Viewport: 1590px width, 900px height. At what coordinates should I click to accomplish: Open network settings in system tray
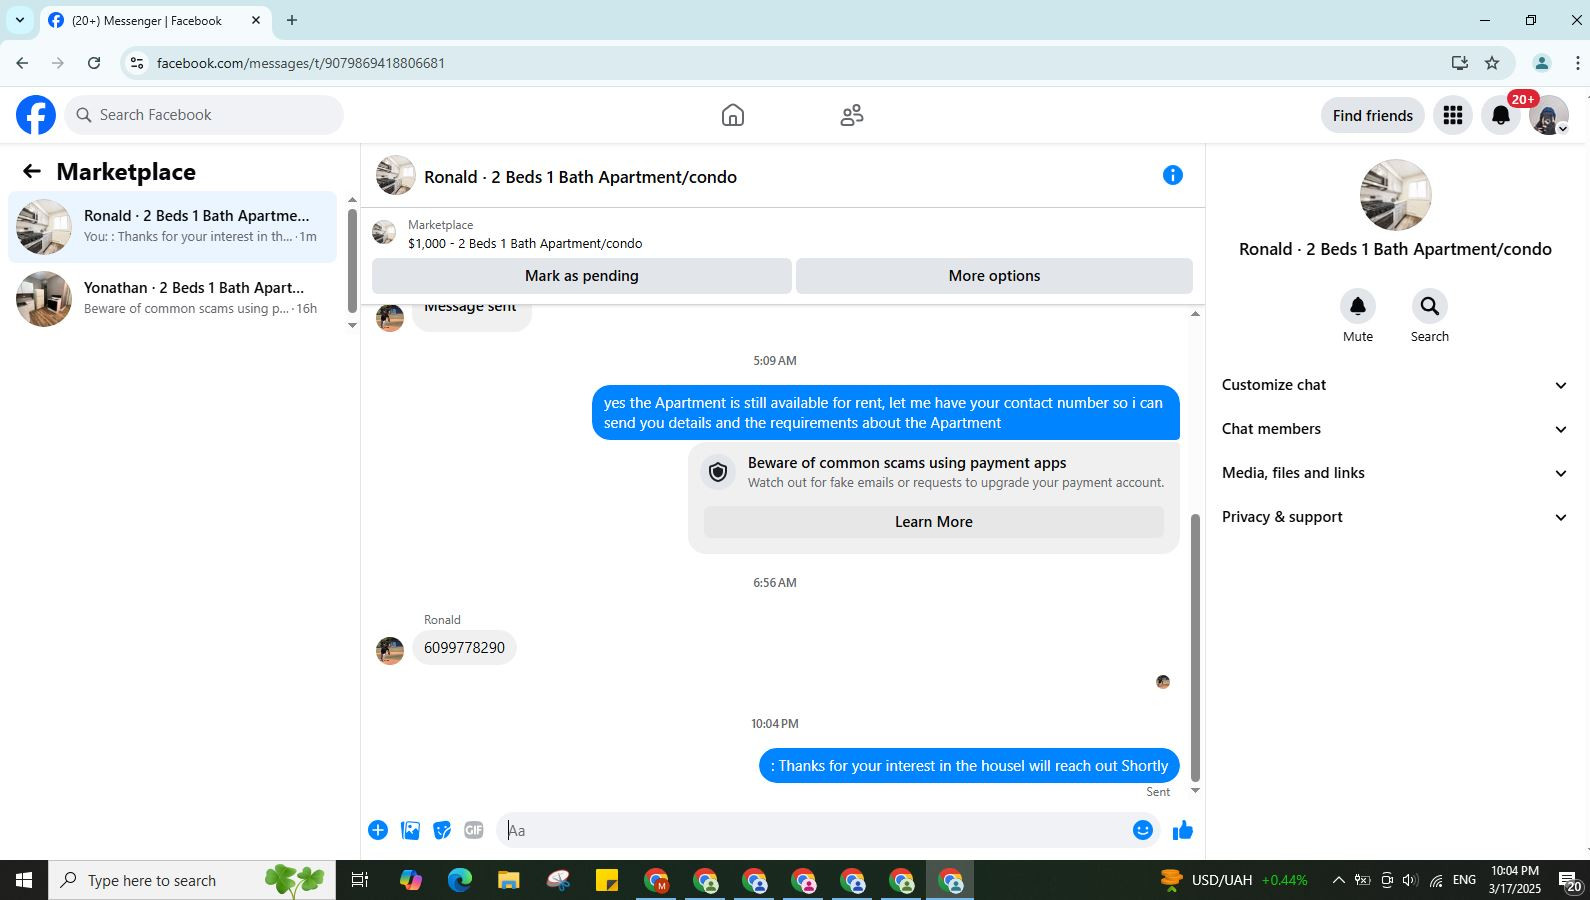coord(1436,880)
